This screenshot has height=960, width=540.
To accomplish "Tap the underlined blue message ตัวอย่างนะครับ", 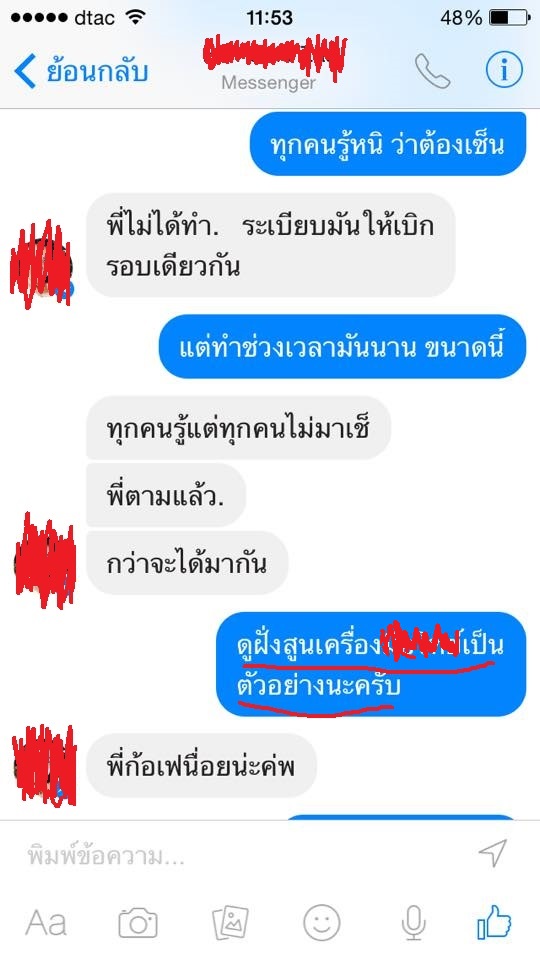I will click(318, 686).
